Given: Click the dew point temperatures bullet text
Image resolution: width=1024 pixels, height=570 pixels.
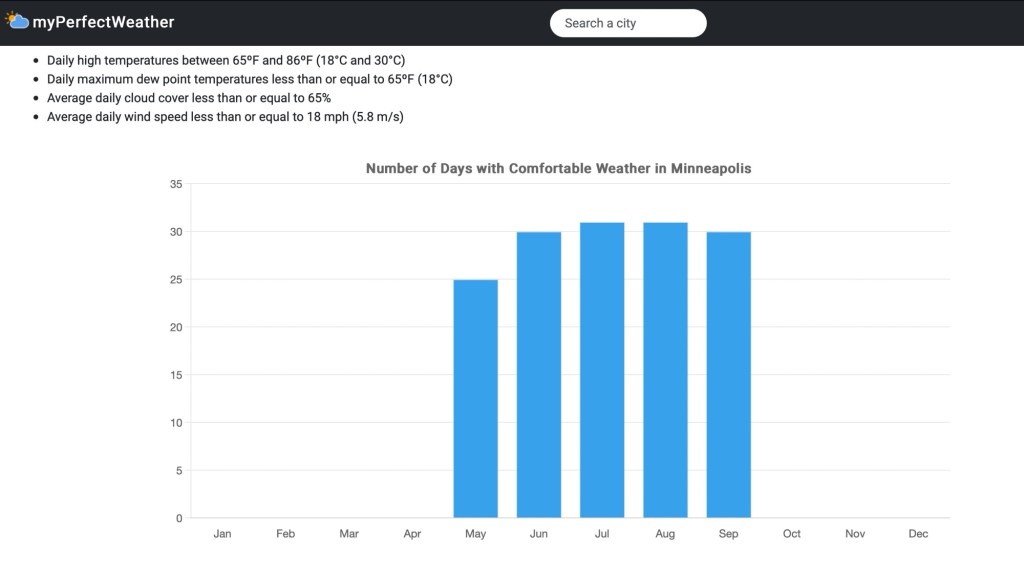Looking at the screenshot, I should (249, 79).
